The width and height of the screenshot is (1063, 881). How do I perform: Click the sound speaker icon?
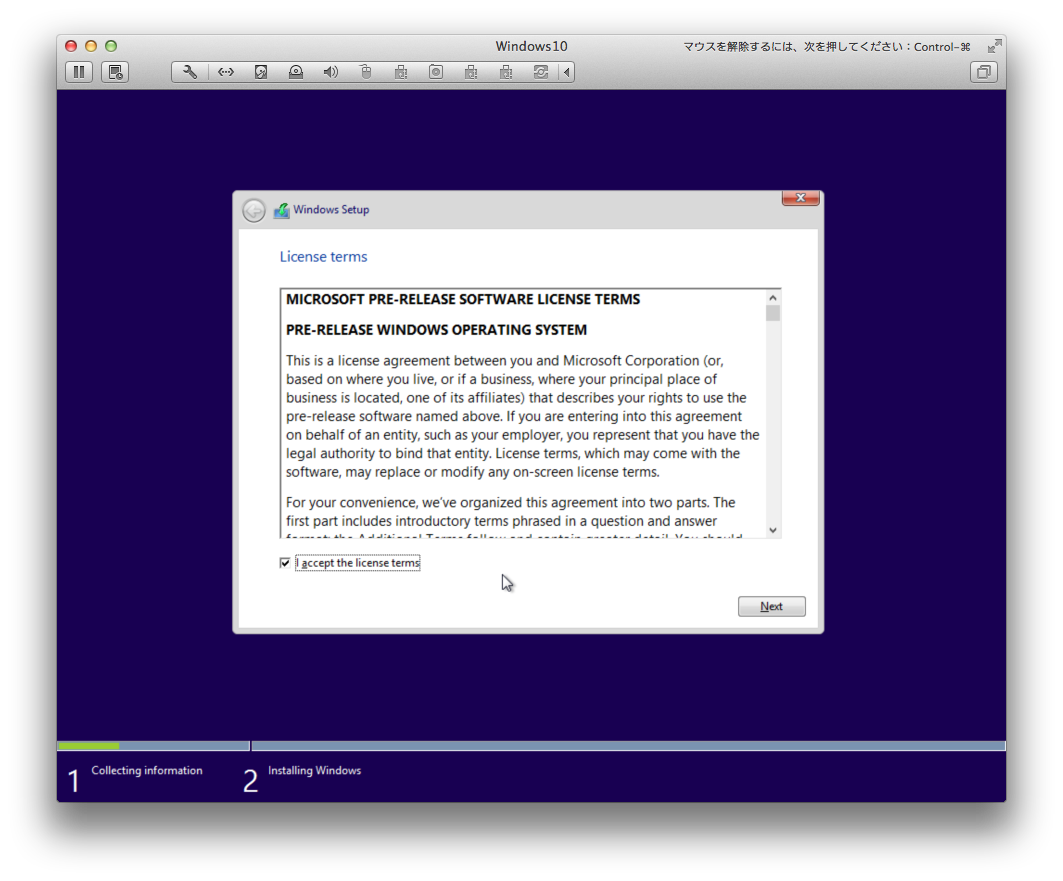point(331,72)
